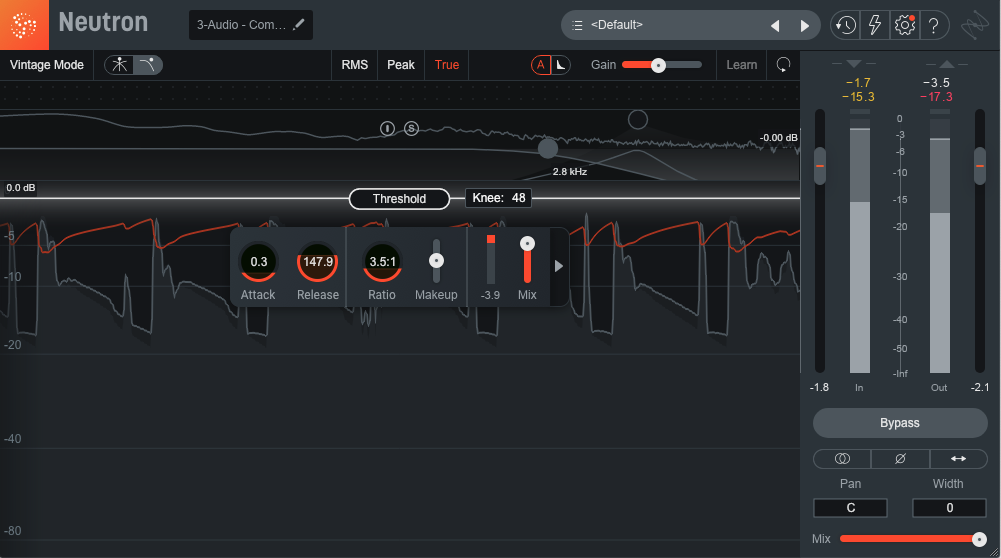This screenshot has height=558, width=1001.
Task: Click the lightning bolt zero latency icon
Action: click(x=875, y=26)
